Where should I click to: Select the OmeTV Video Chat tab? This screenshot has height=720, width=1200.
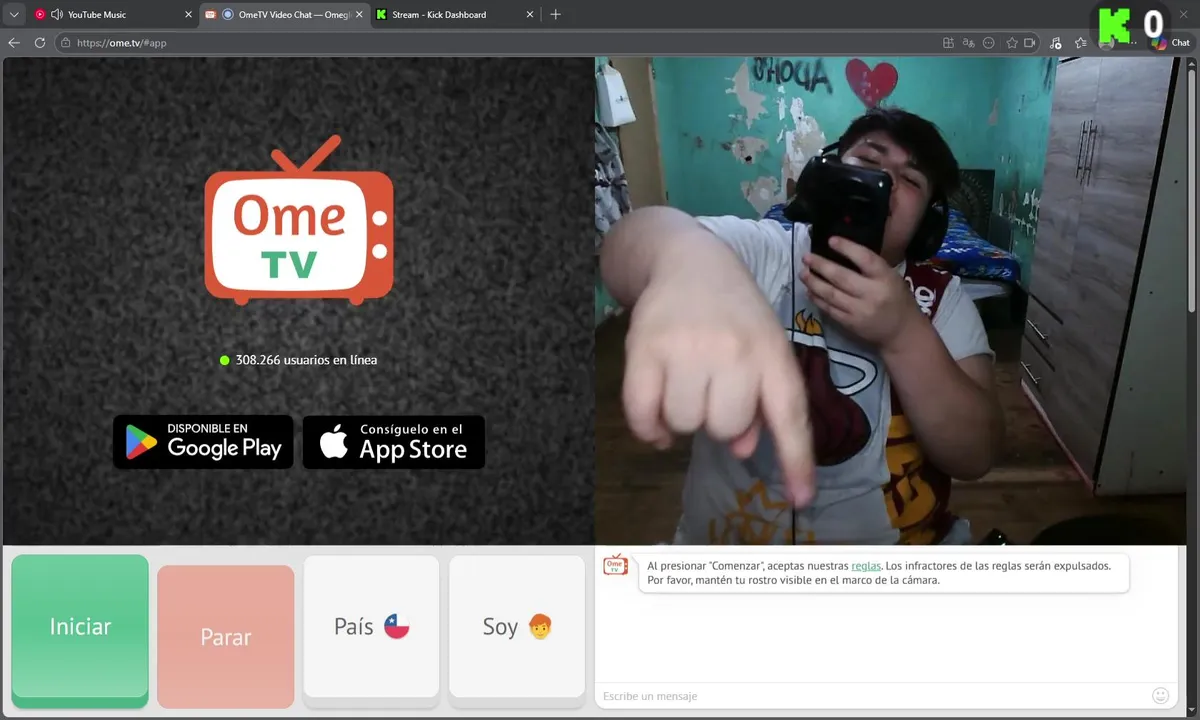click(285, 14)
